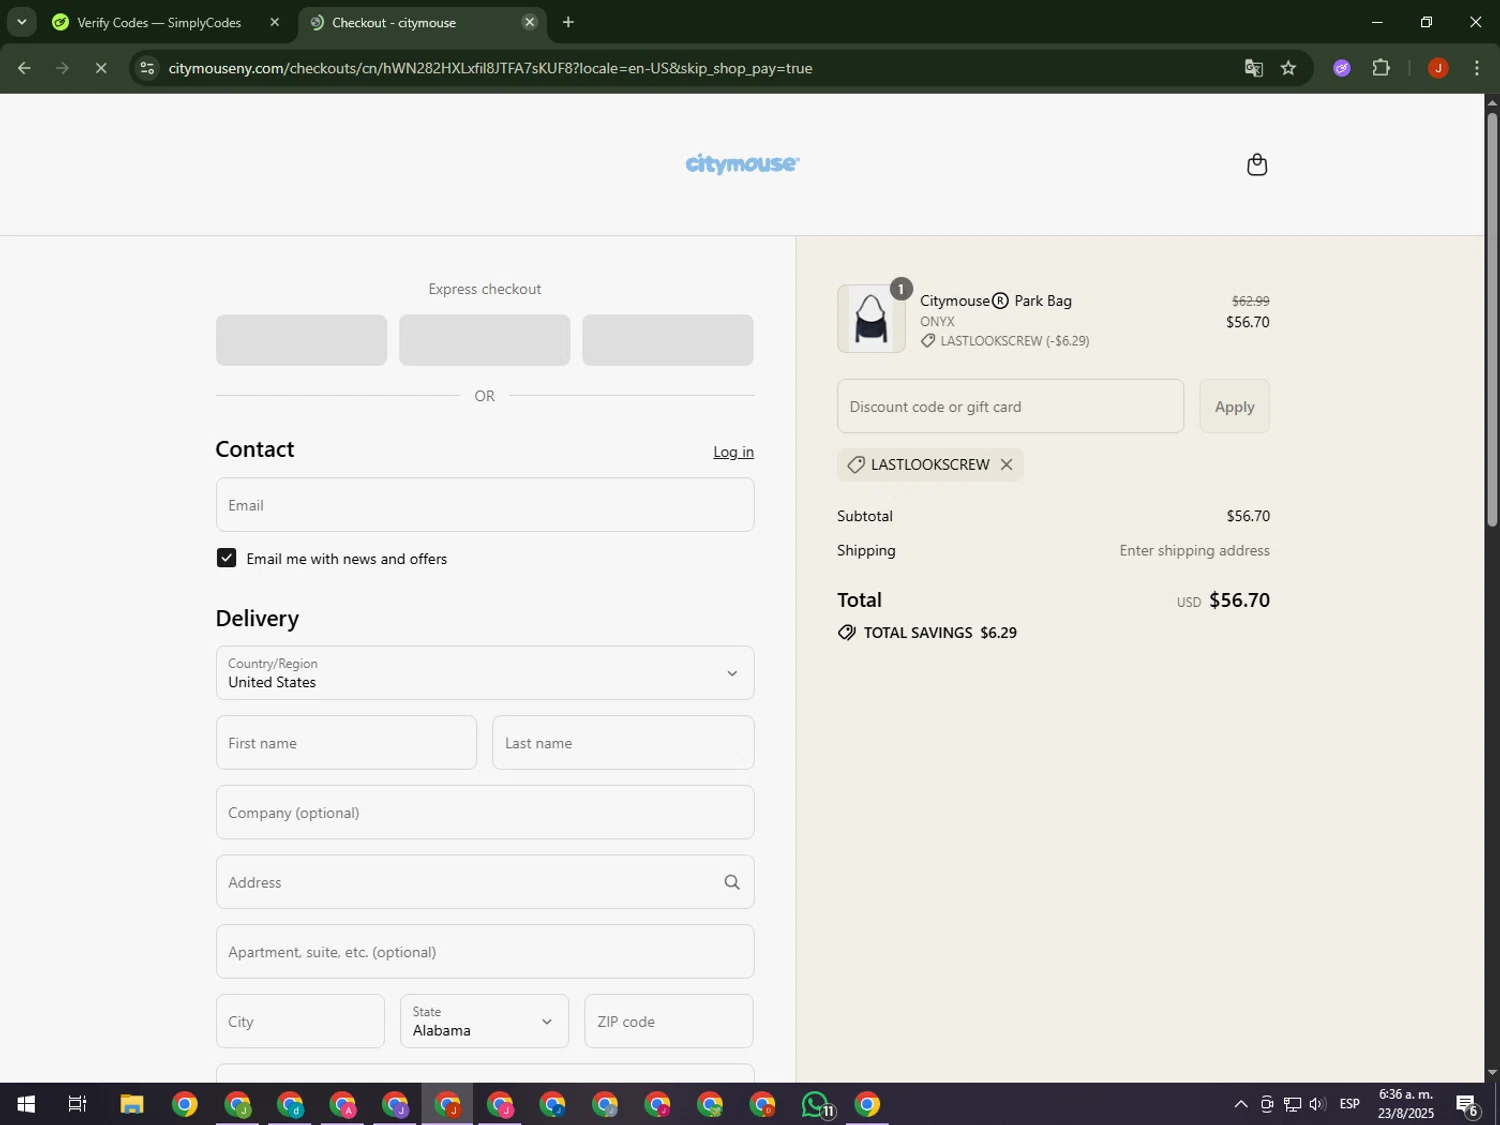
Task: Click the TOTAL SAVINGS $6.29 text
Action: 940,633
